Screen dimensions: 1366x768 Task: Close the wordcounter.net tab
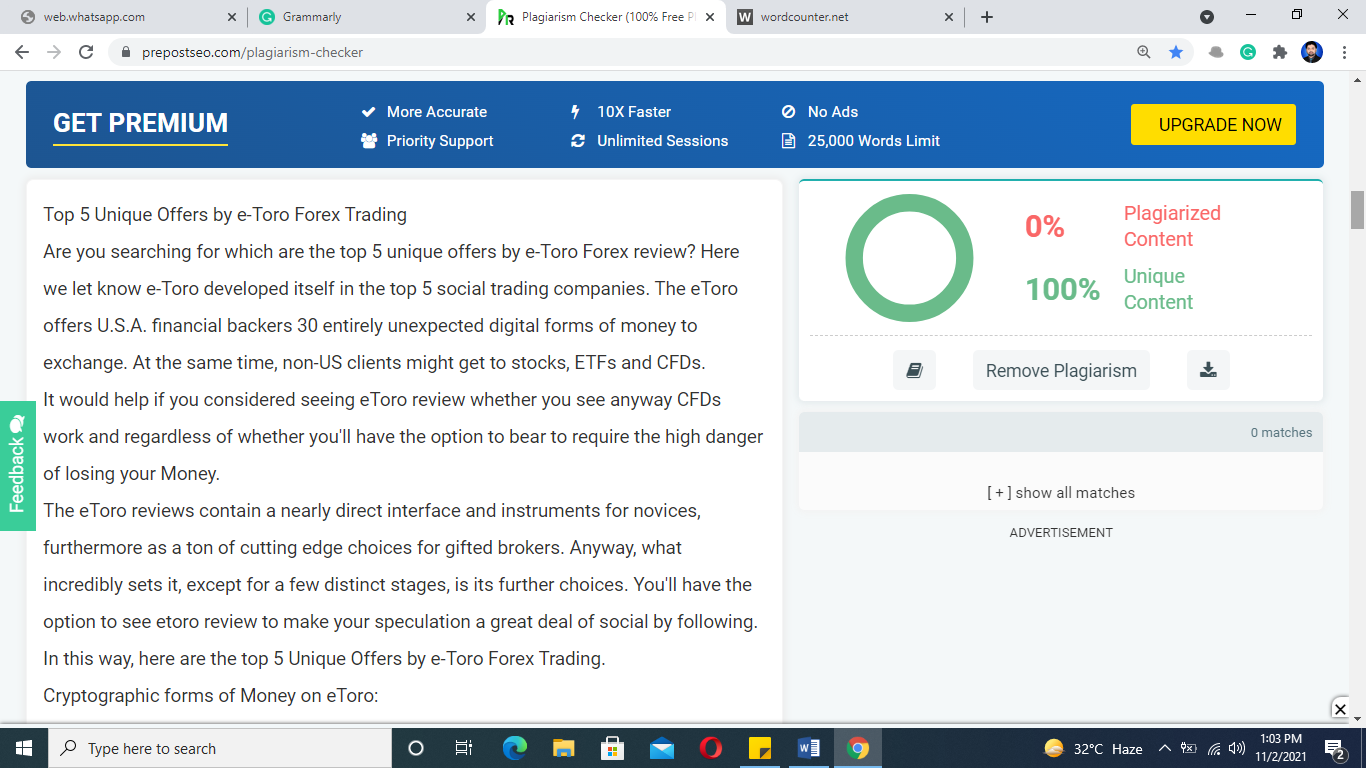click(x=949, y=17)
